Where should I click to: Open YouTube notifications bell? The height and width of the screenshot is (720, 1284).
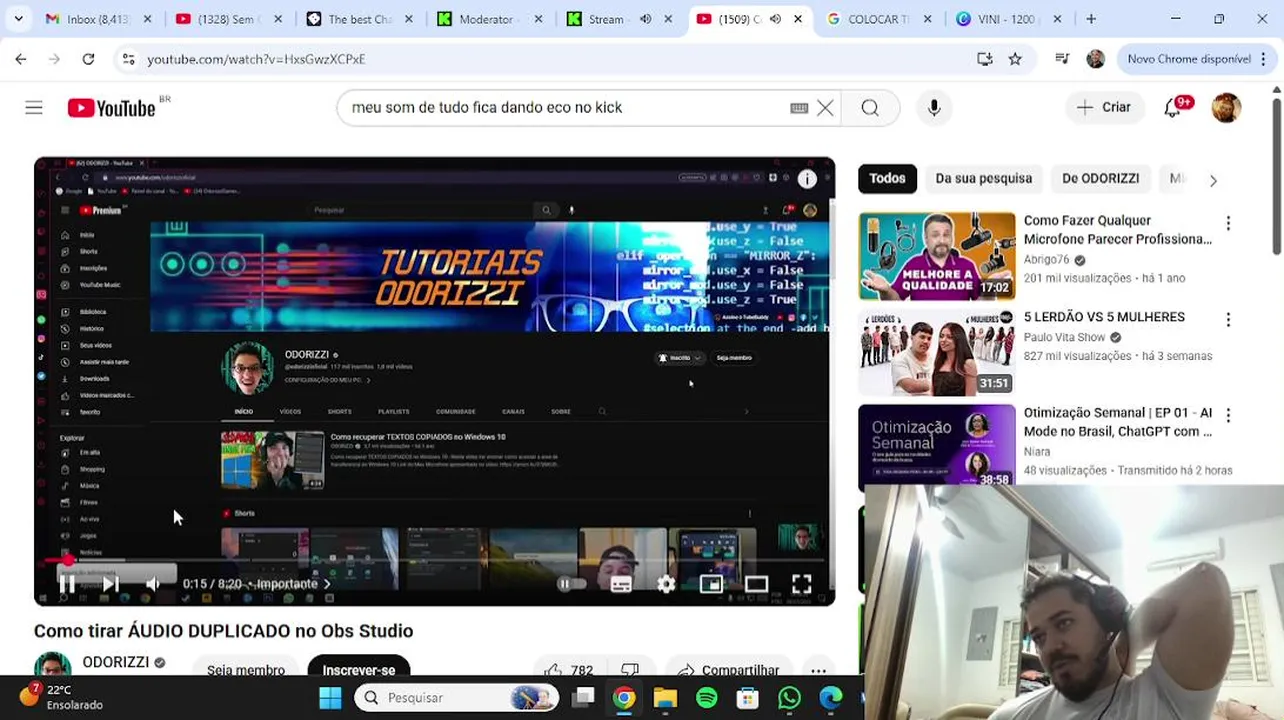(x=1173, y=108)
